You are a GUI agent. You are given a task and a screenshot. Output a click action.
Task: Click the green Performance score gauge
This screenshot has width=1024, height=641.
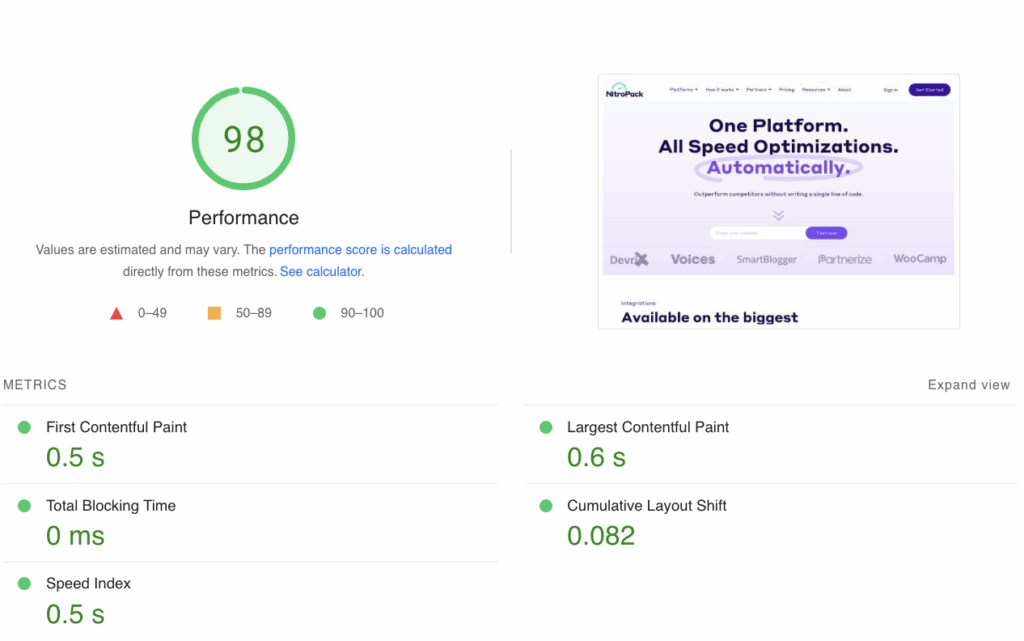click(x=243, y=138)
